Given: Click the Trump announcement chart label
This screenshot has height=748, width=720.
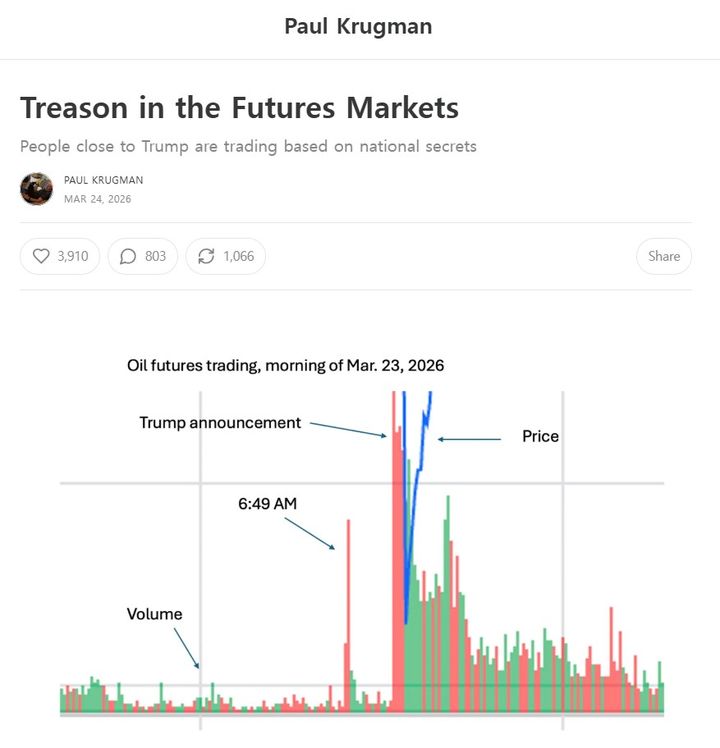Looking at the screenshot, I should (x=220, y=423).
